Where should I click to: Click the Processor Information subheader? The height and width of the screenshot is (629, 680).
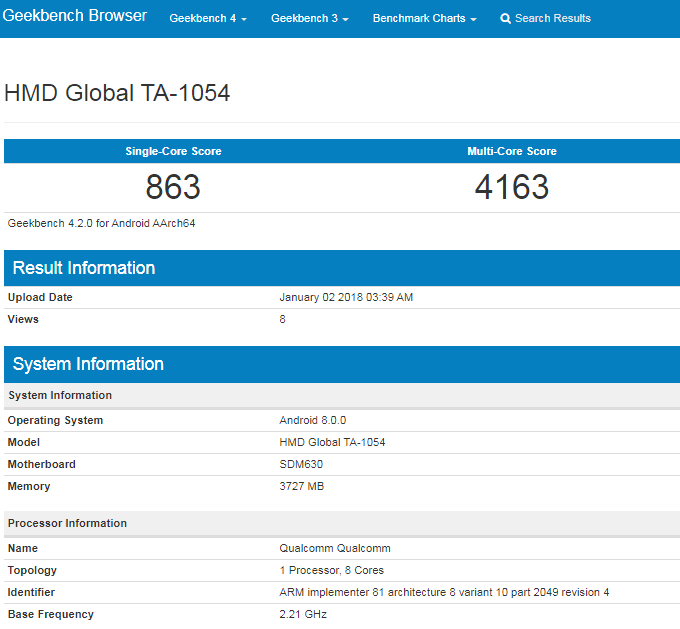click(x=342, y=523)
